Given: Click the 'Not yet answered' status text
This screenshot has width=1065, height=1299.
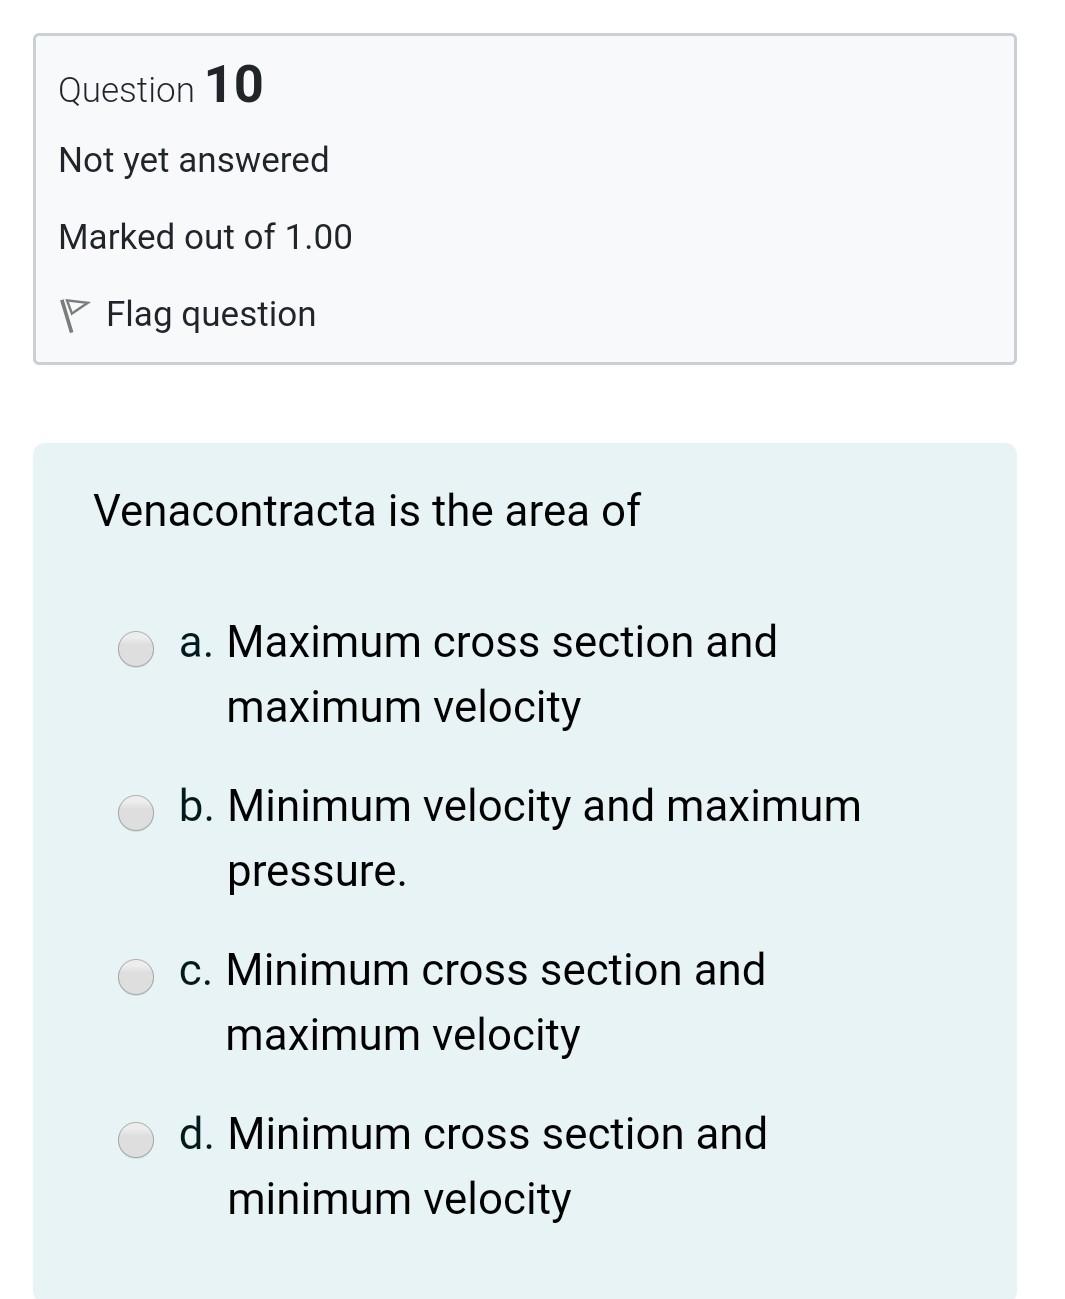Looking at the screenshot, I should (x=194, y=160).
